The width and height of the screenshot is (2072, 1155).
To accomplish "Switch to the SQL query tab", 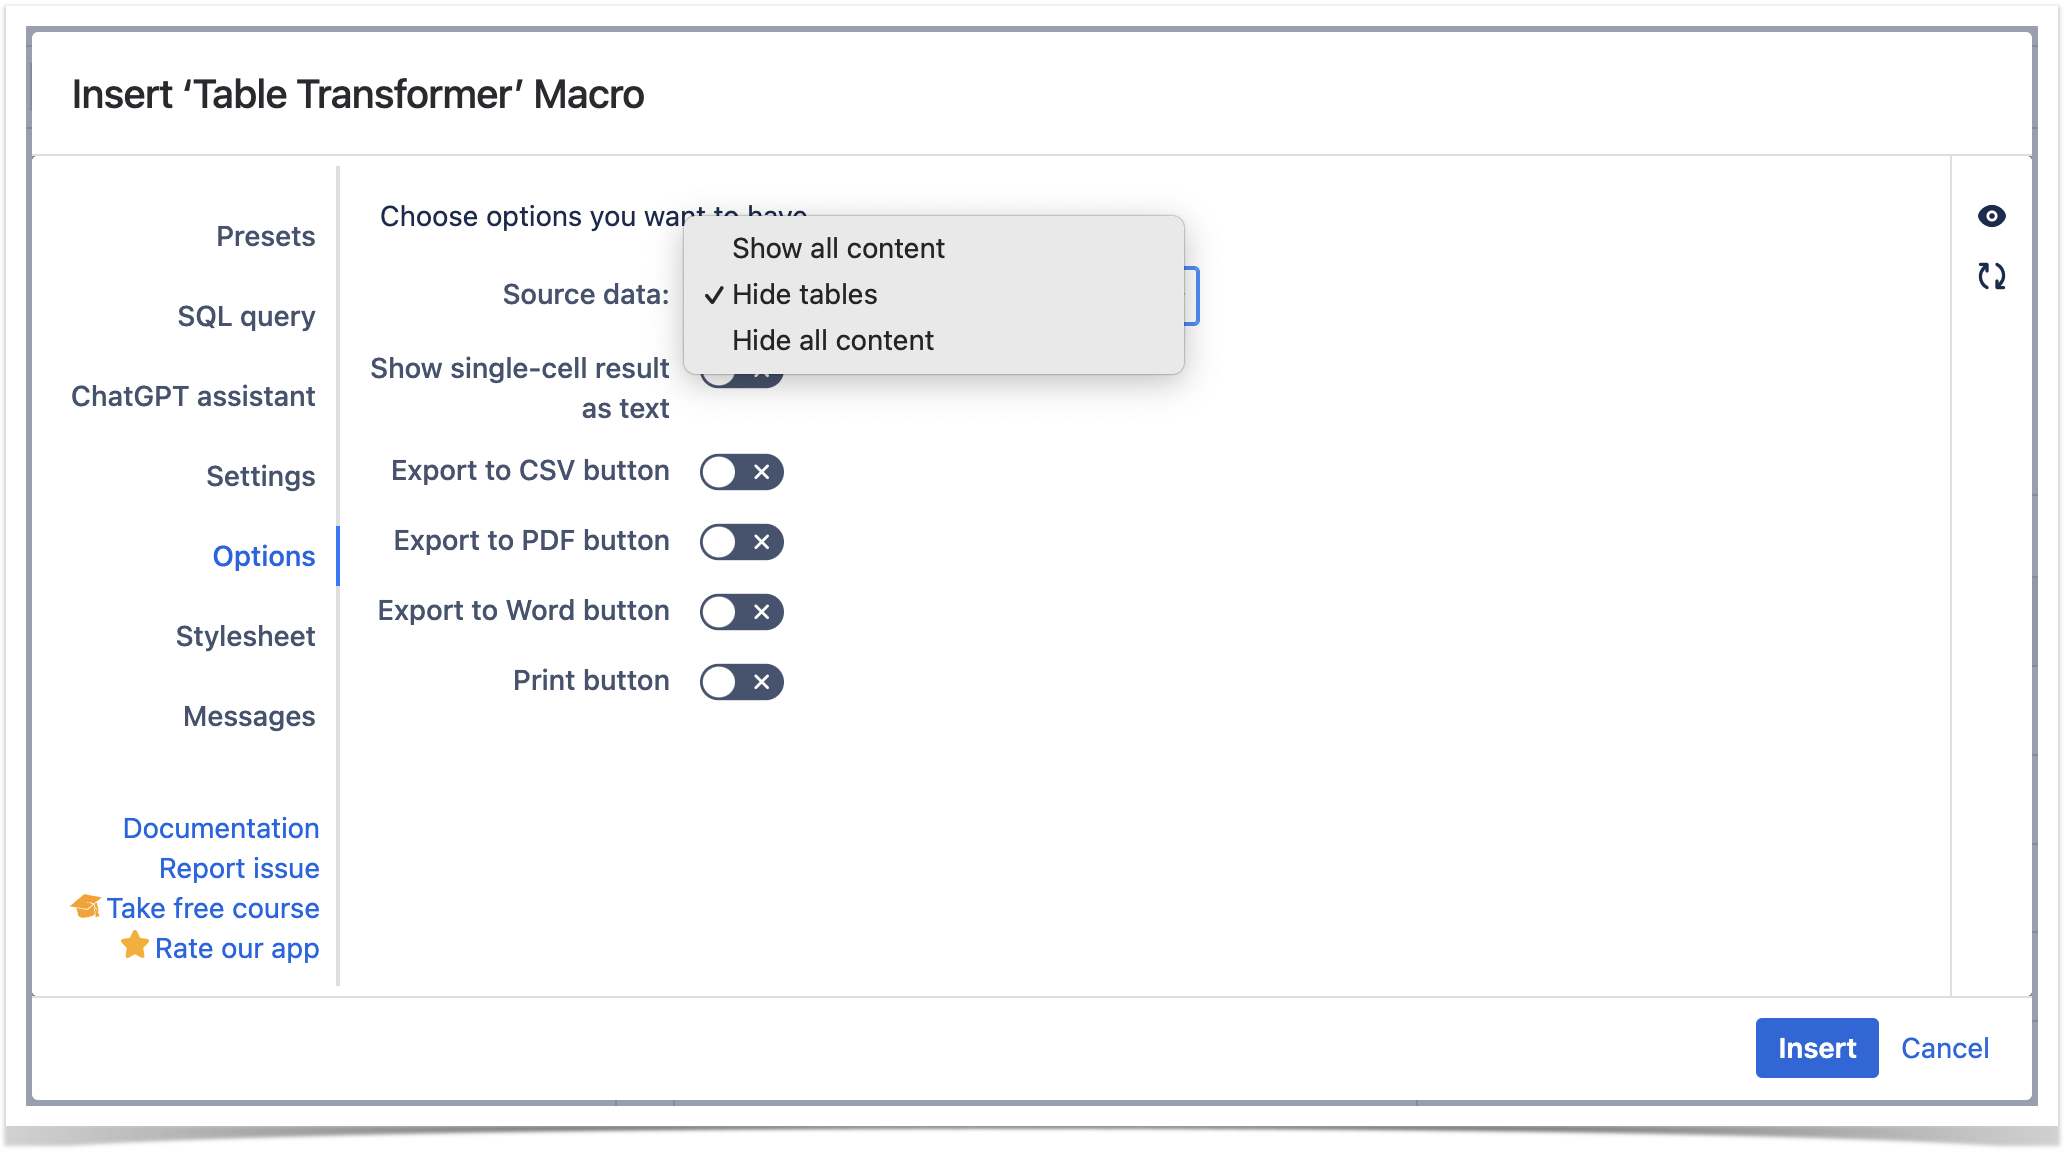I will click(246, 316).
